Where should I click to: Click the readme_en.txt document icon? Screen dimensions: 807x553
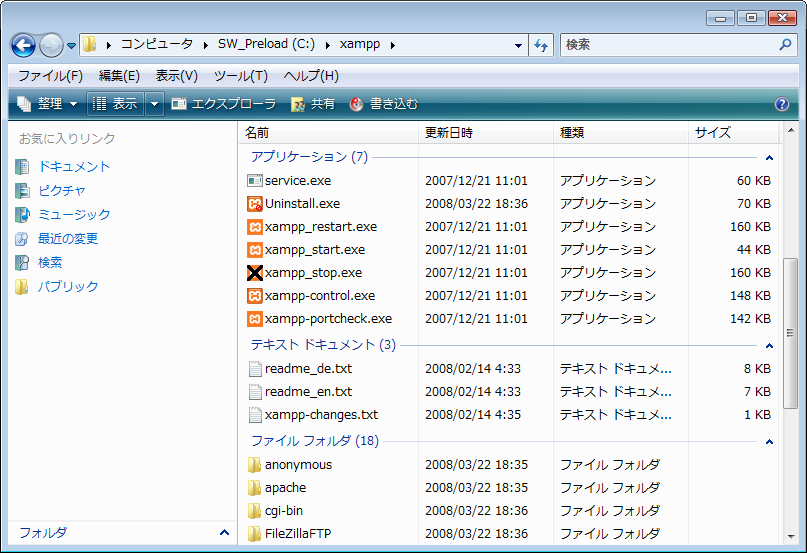point(255,392)
